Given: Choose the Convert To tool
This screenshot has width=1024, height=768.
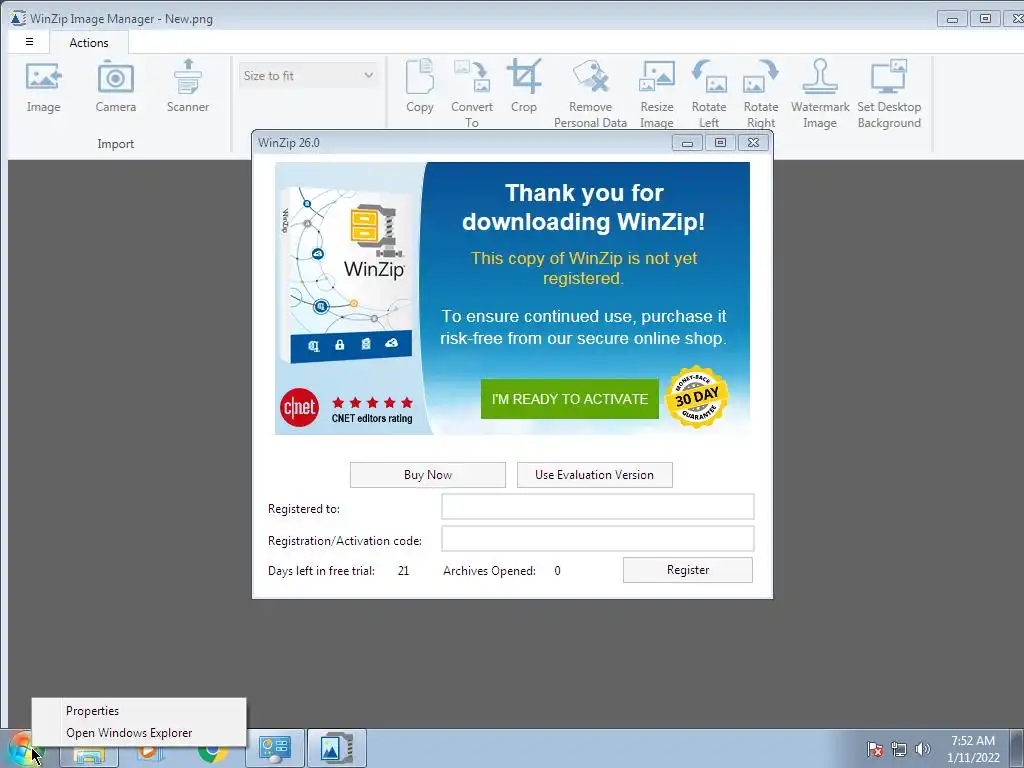Looking at the screenshot, I should [472, 93].
